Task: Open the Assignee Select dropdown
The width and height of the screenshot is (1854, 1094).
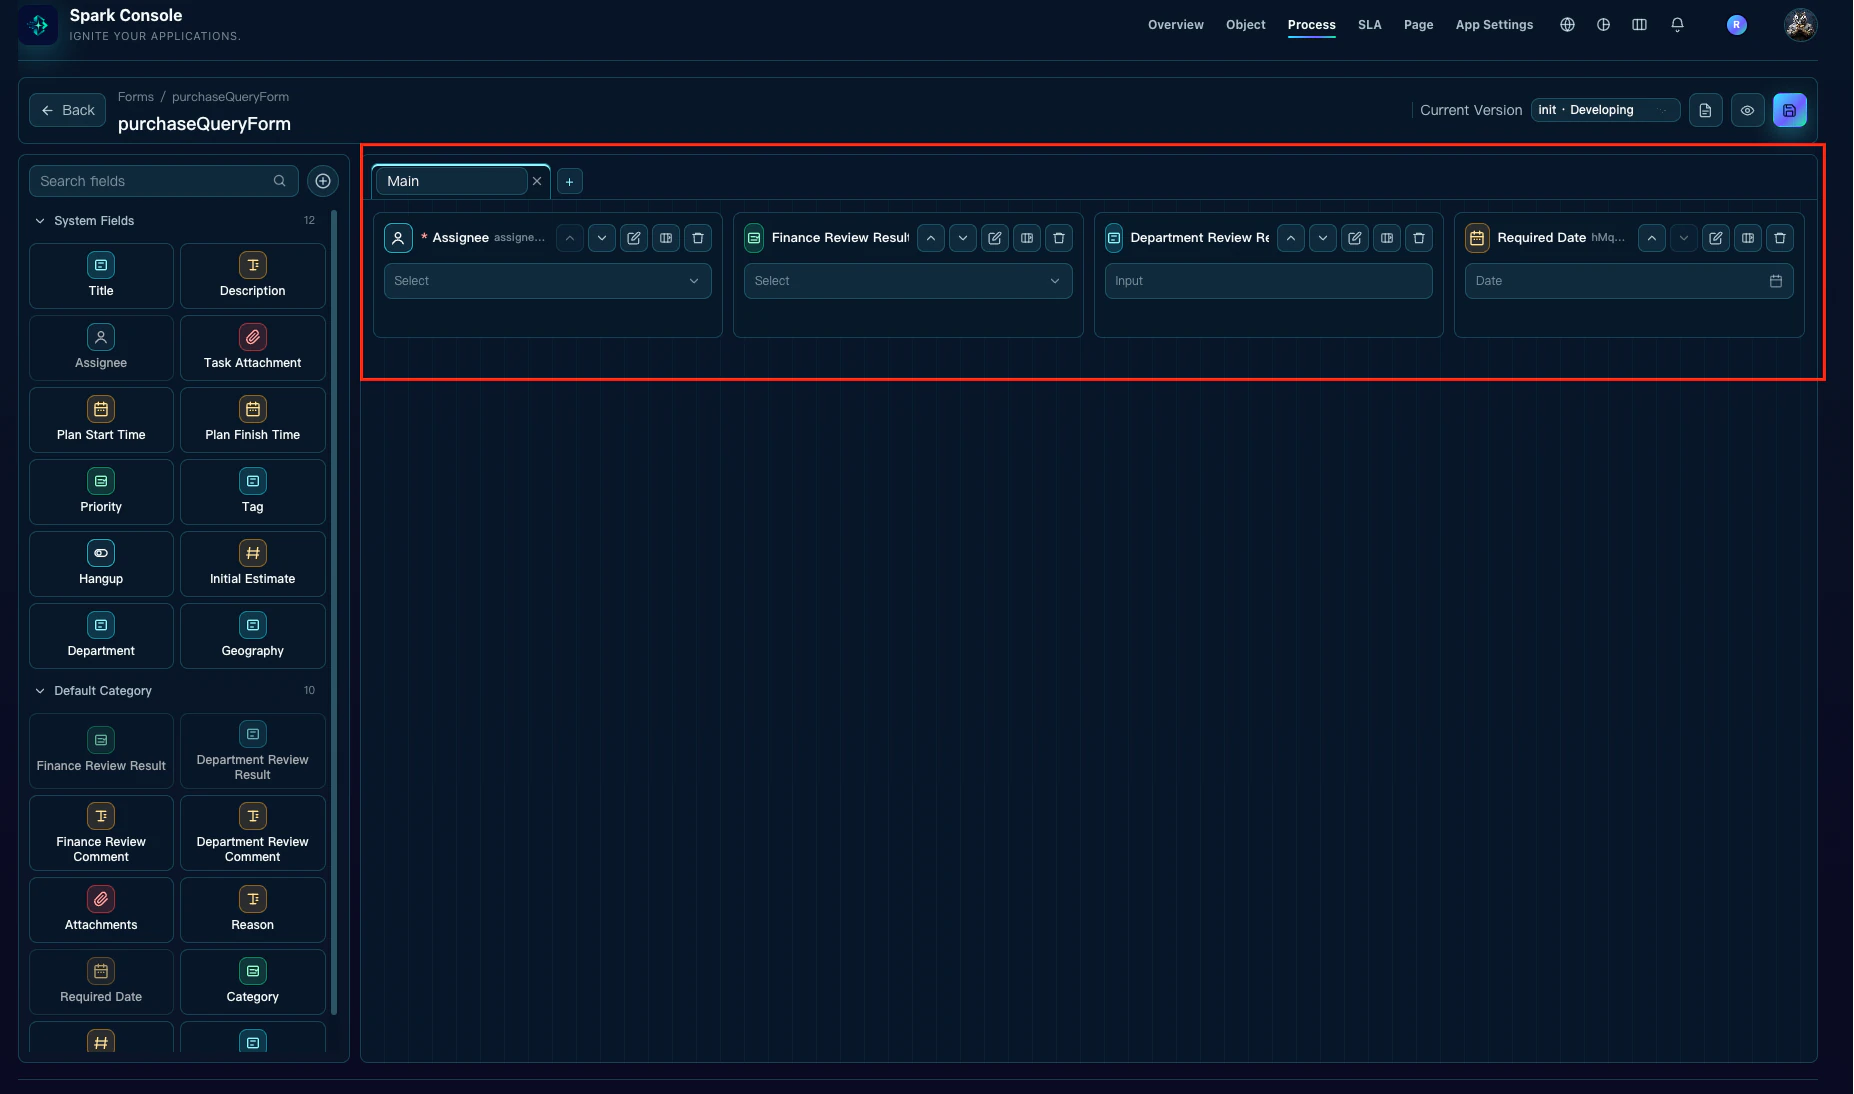Action: [547, 281]
